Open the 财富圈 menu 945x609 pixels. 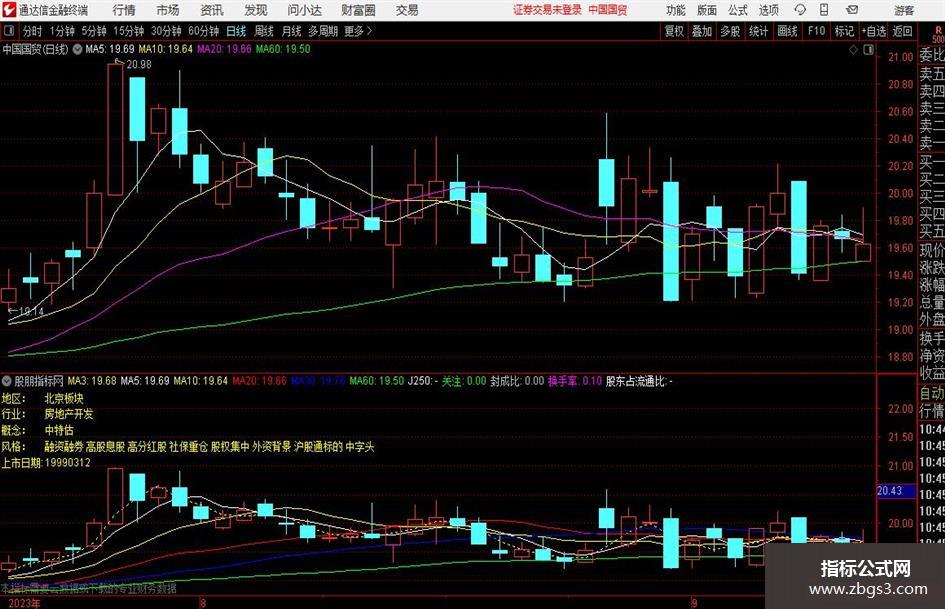tap(358, 10)
